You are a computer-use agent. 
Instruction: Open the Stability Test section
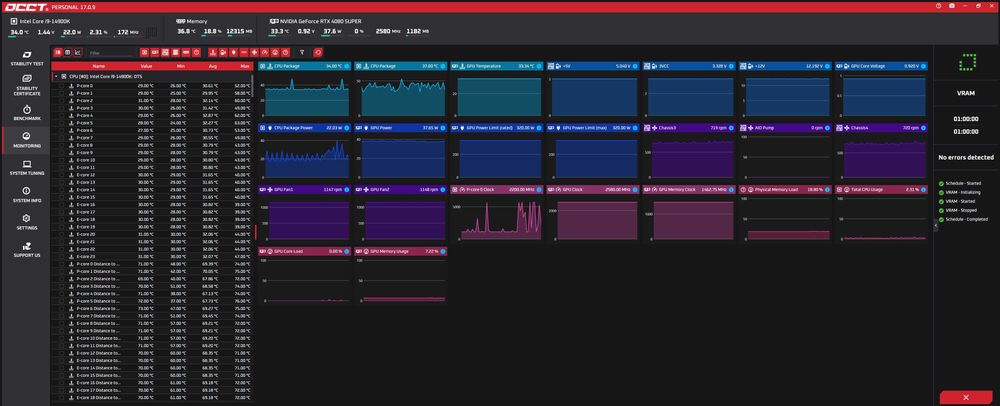26,59
